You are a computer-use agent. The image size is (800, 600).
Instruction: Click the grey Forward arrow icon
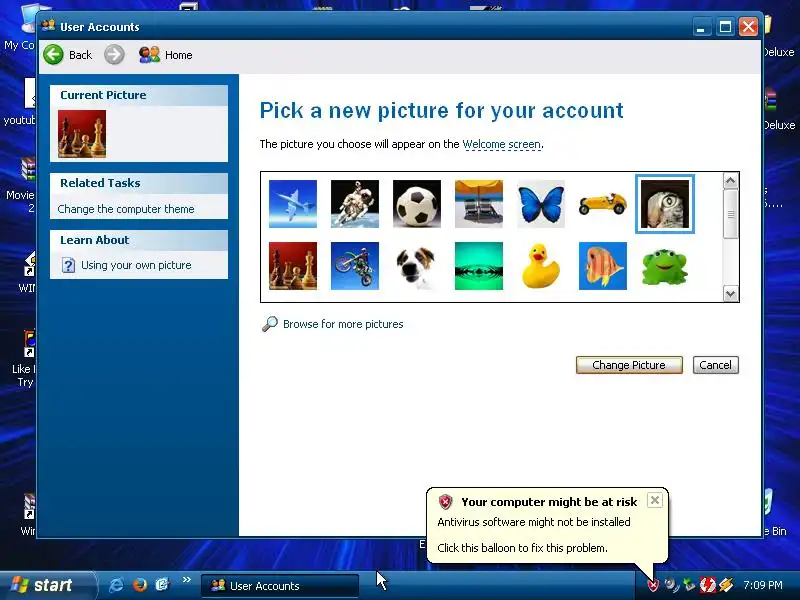coord(114,55)
